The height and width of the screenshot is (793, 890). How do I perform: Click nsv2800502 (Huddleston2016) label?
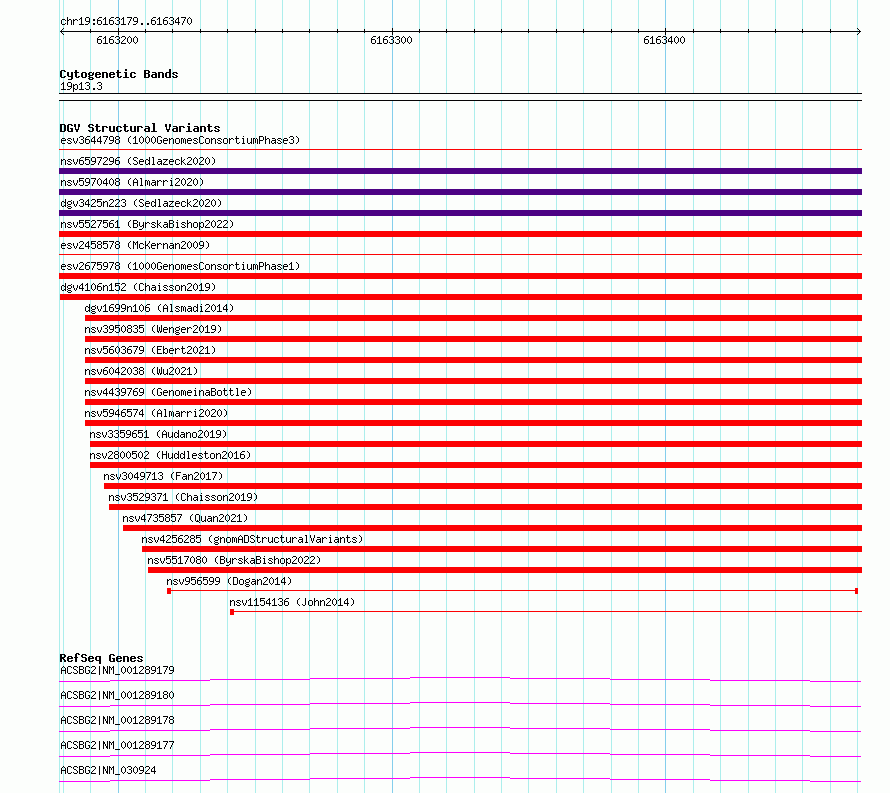click(x=170, y=455)
